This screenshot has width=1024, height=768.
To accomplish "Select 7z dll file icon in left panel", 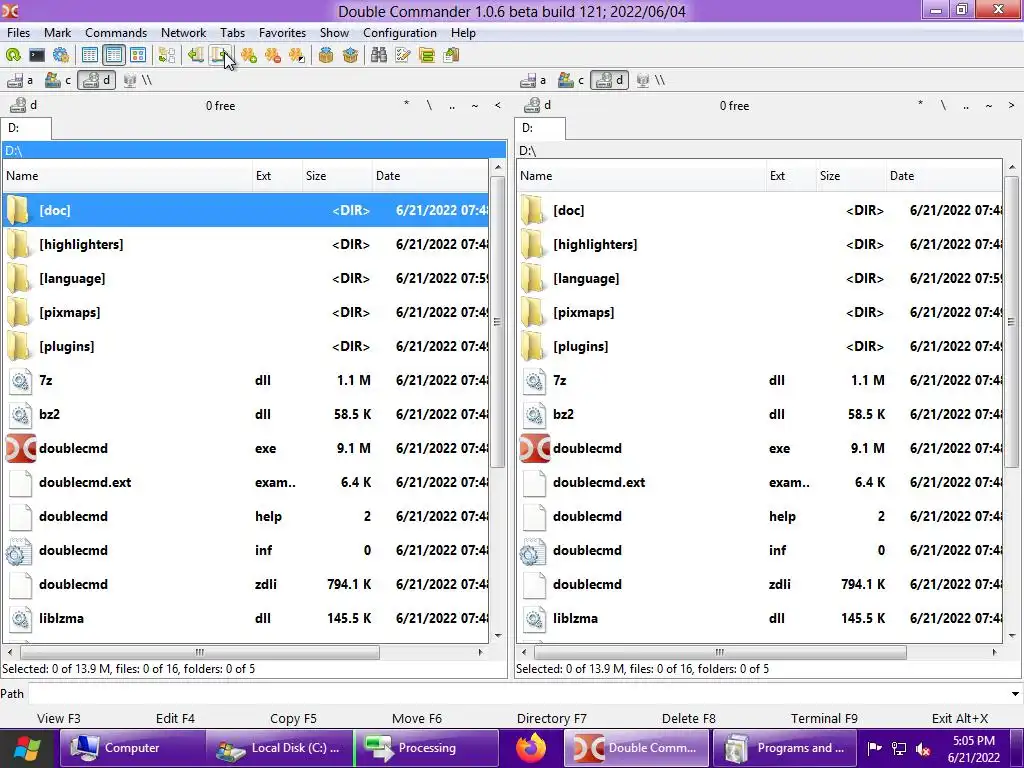I will coord(20,380).
